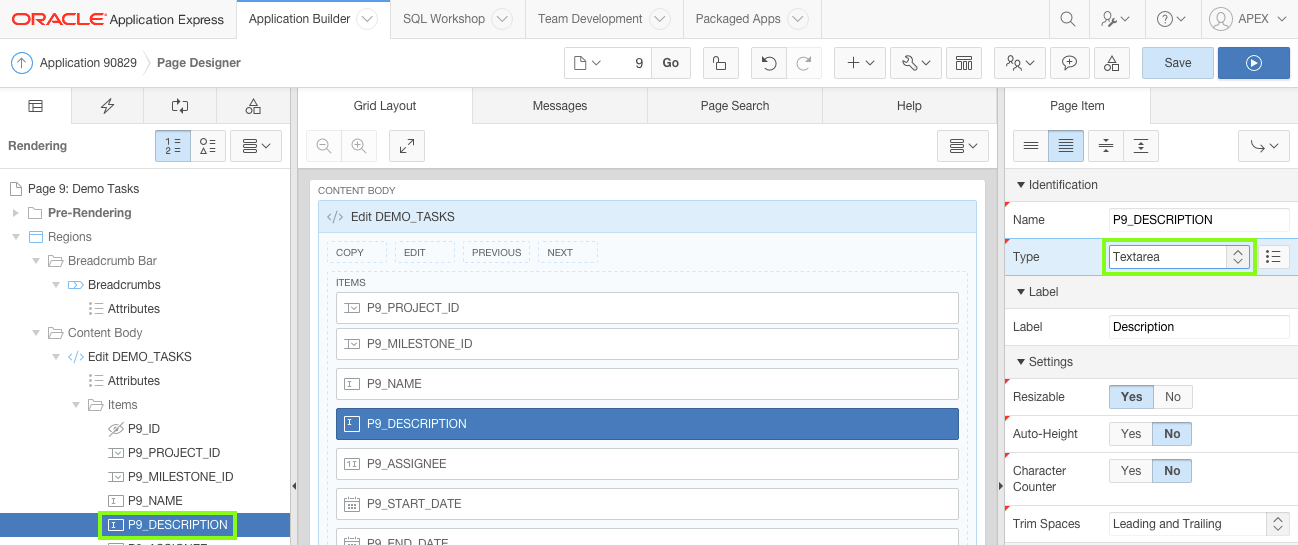Select the PREVIOUS button in the layout
This screenshot has width=1298, height=545.
[x=497, y=252]
